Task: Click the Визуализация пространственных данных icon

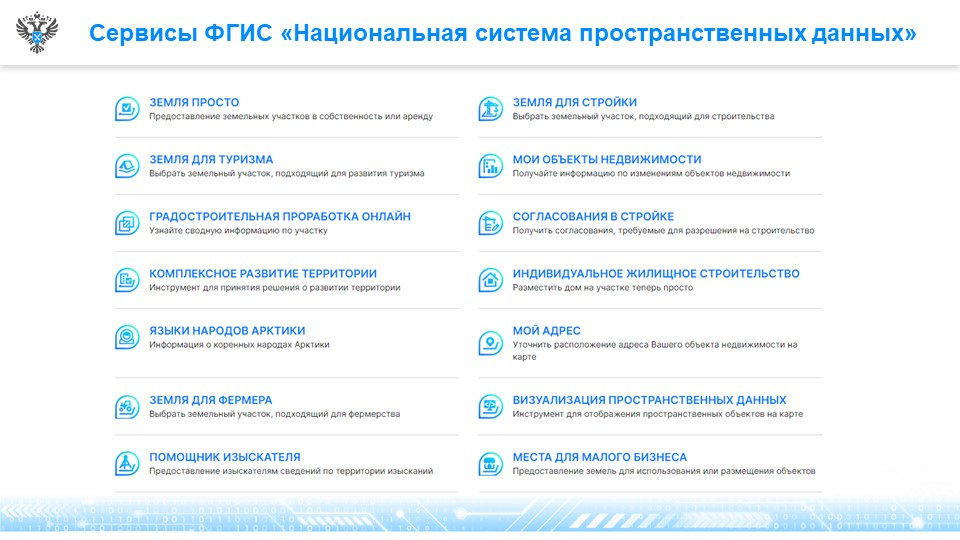Action: pos(490,407)
